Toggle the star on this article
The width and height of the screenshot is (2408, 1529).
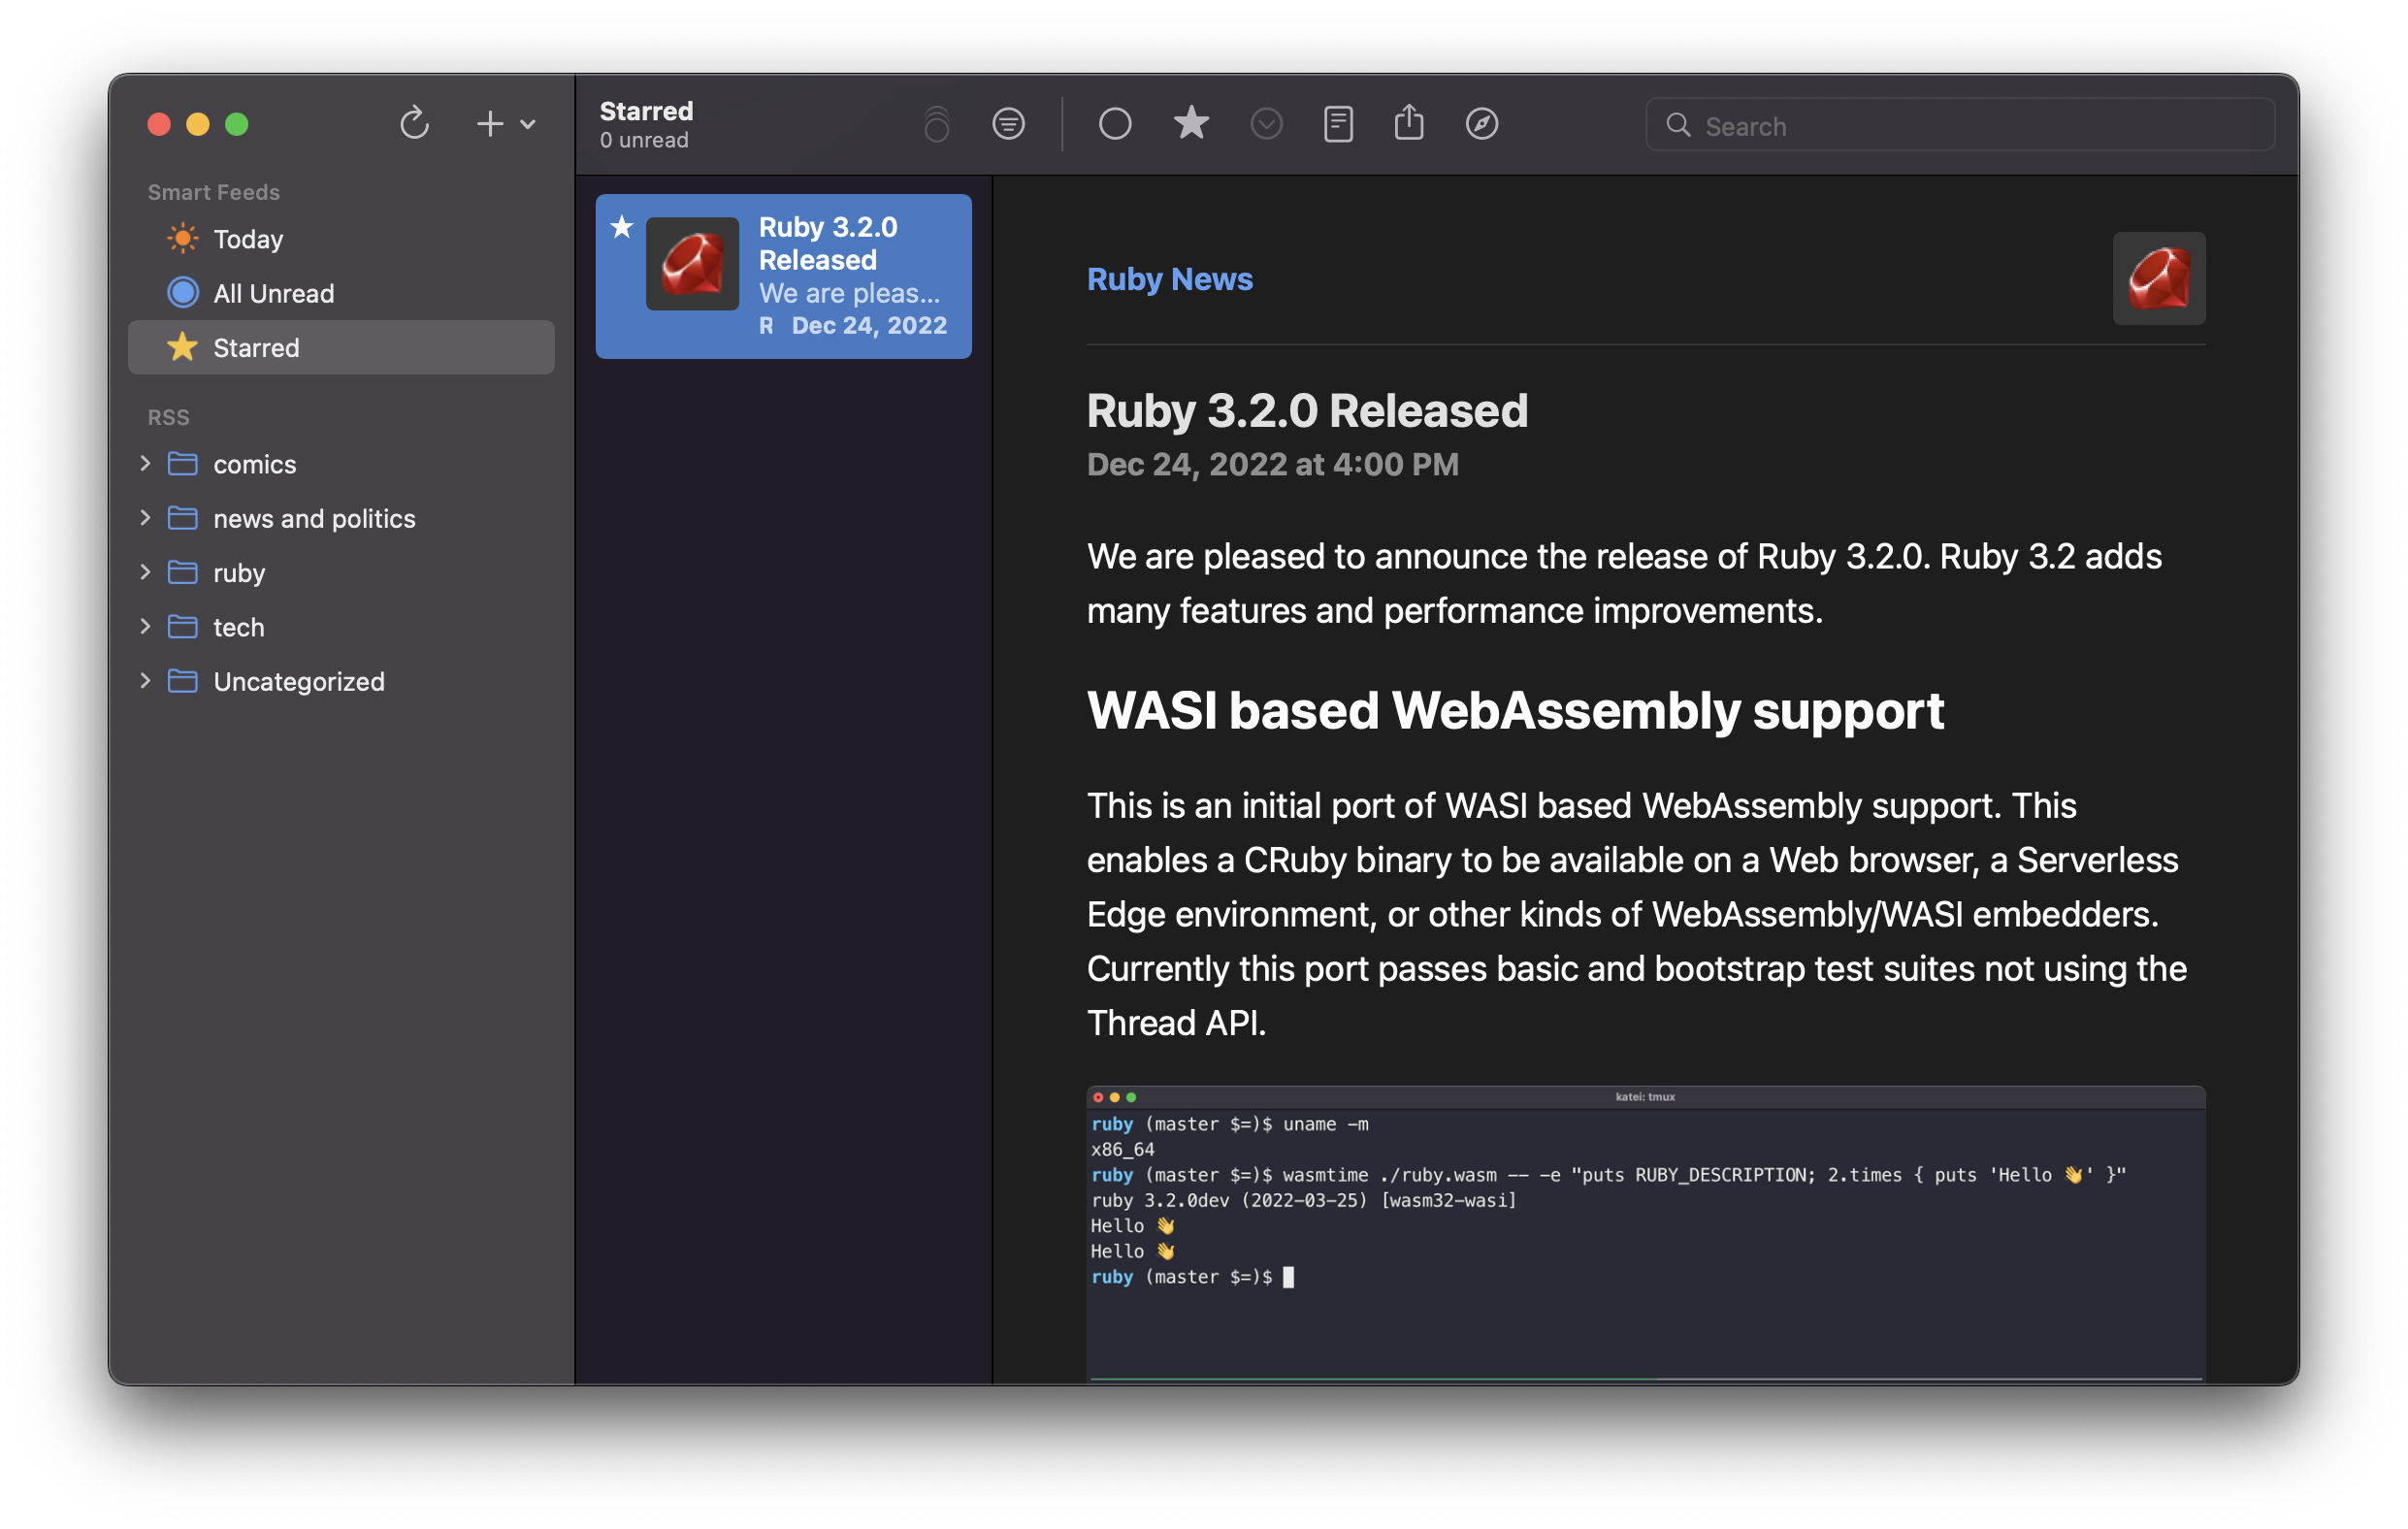(1190, 123)
